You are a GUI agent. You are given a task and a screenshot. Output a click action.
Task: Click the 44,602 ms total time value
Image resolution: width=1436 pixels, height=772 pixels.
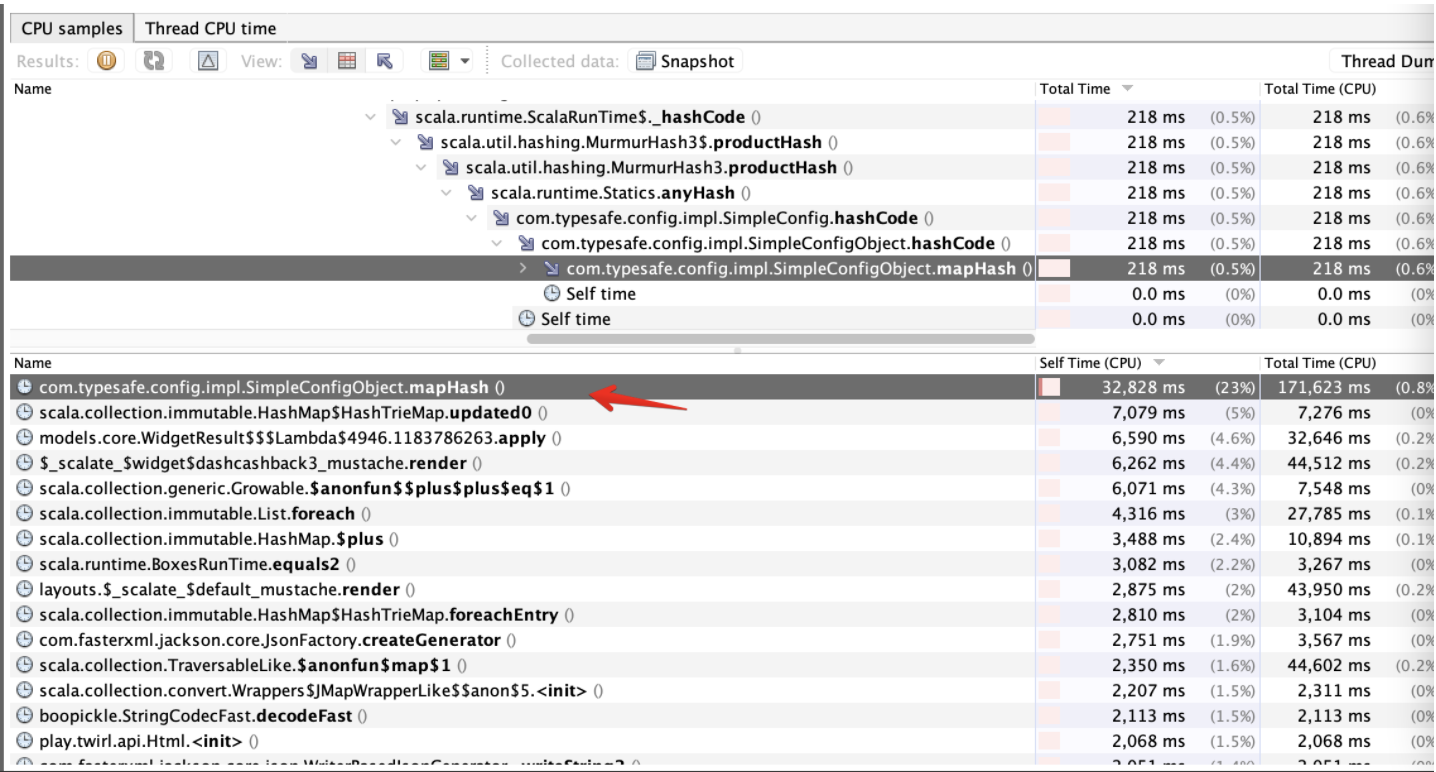click(x=1327, y=664)
